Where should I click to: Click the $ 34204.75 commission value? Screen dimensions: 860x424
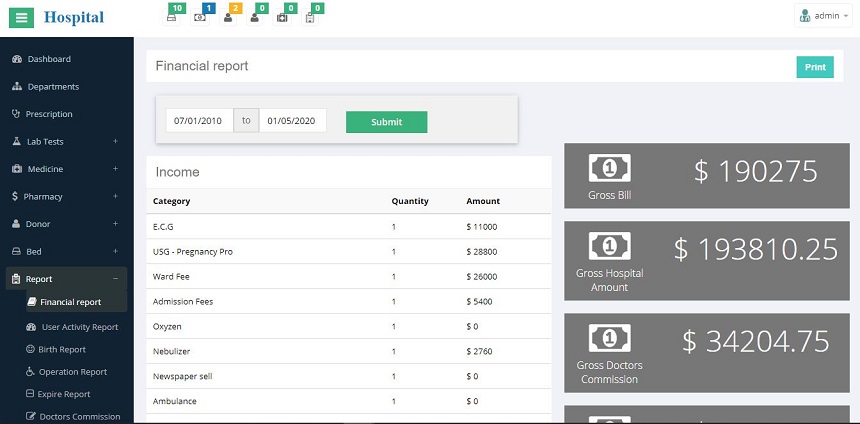pos(756,341)
